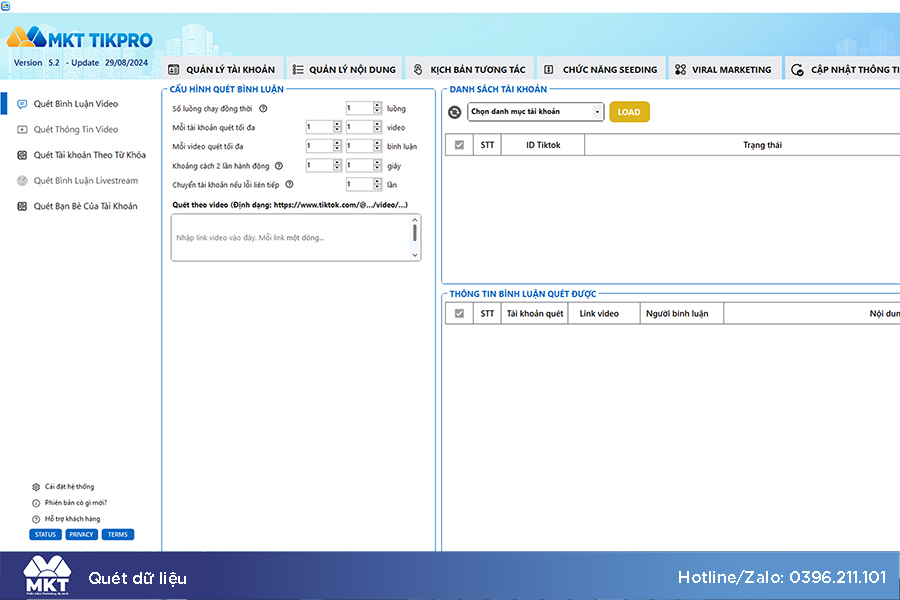Click help icon next to Số luồng chạy đồng thời
Image resolution: width=900 pixels, height=600 pixels.
[x=263, y=109]
